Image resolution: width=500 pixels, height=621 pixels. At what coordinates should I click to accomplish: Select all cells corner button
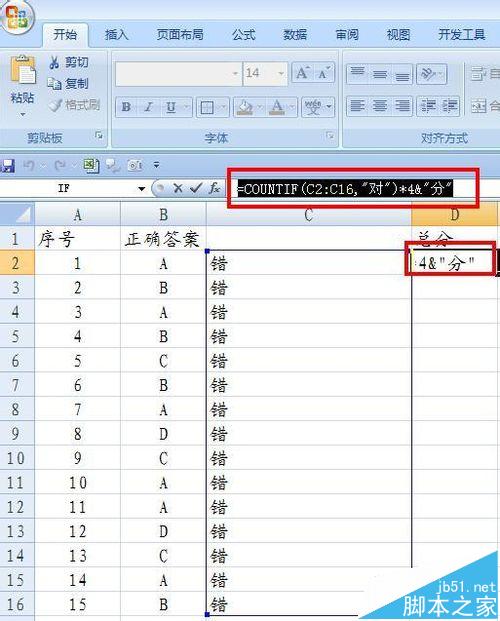[x=17, y=214]
